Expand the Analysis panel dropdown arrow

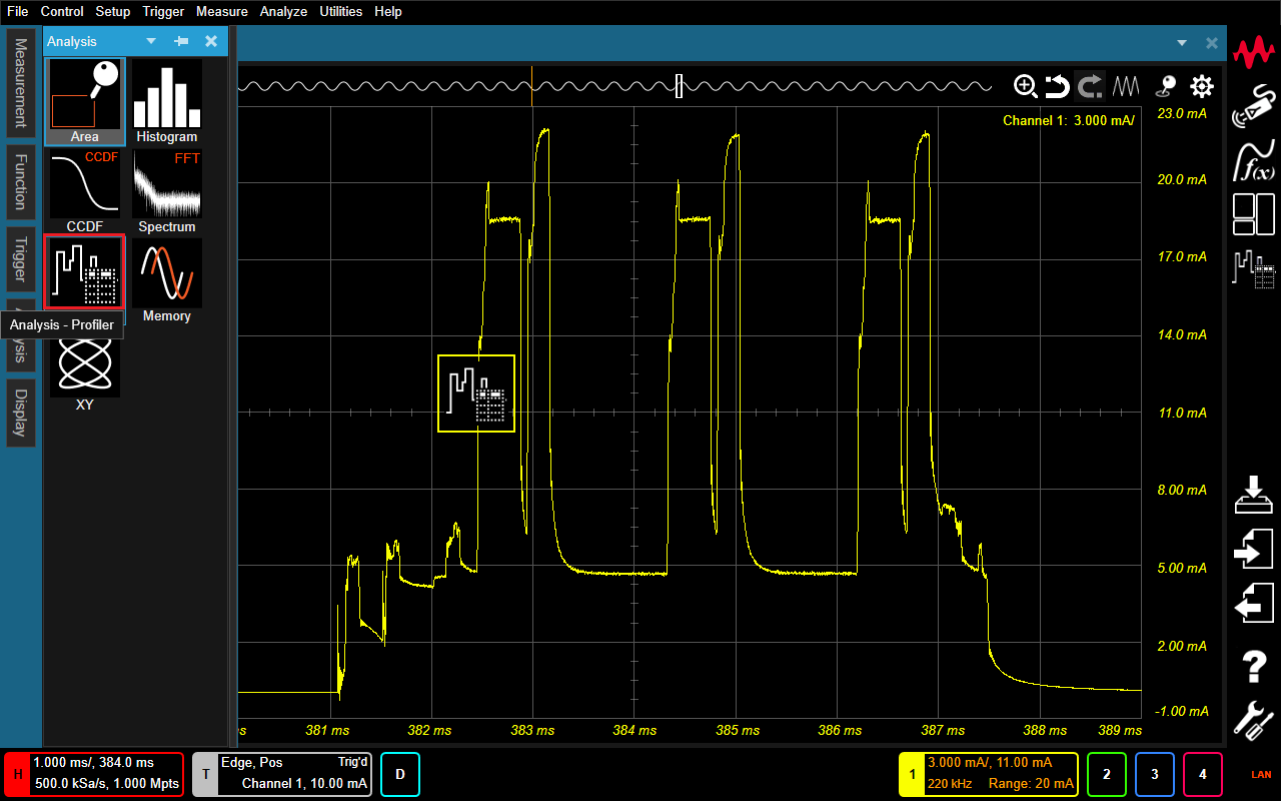click(151, 41)
